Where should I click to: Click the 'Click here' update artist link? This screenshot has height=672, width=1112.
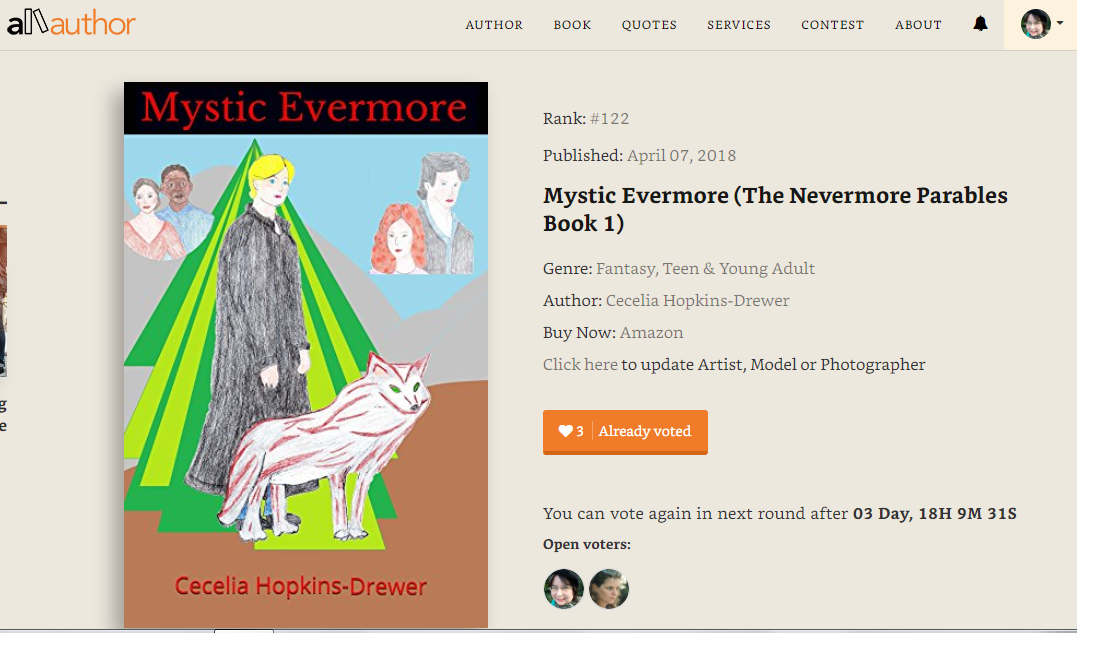click(x=580, y=364)
